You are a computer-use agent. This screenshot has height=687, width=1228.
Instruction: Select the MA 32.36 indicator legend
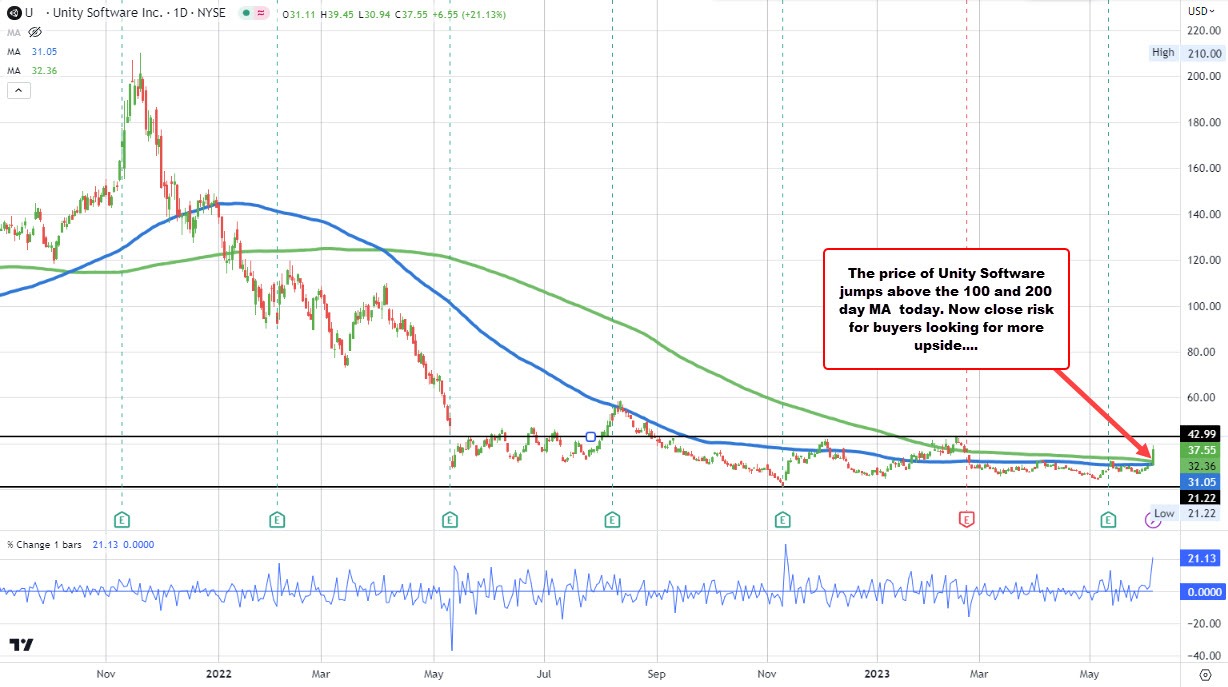point(34,70)
